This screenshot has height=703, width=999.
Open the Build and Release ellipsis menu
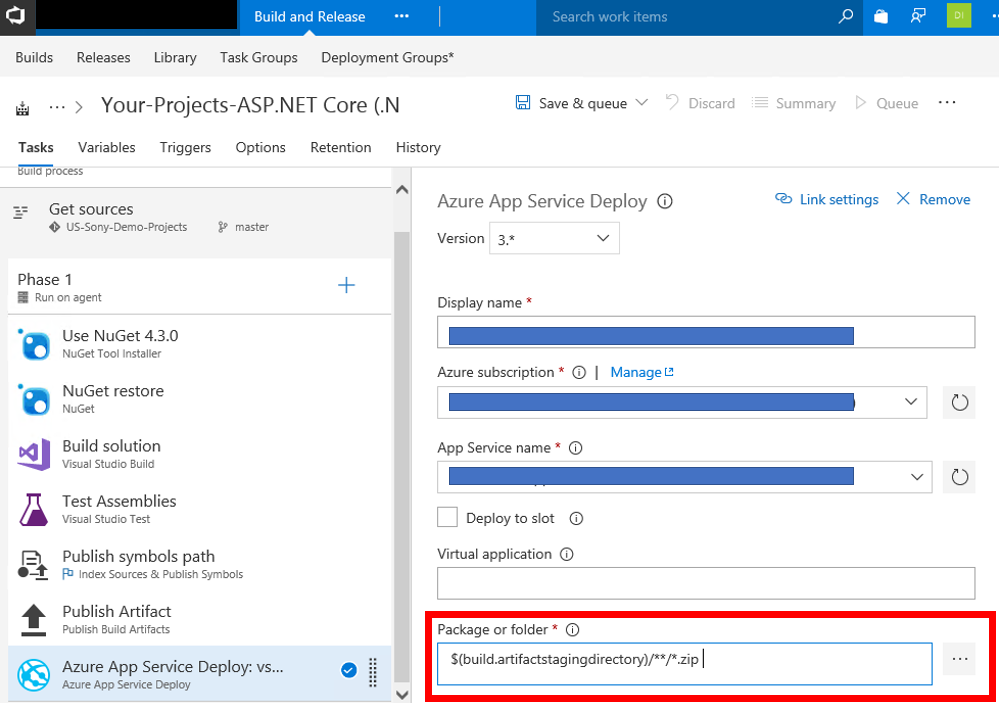401,17
